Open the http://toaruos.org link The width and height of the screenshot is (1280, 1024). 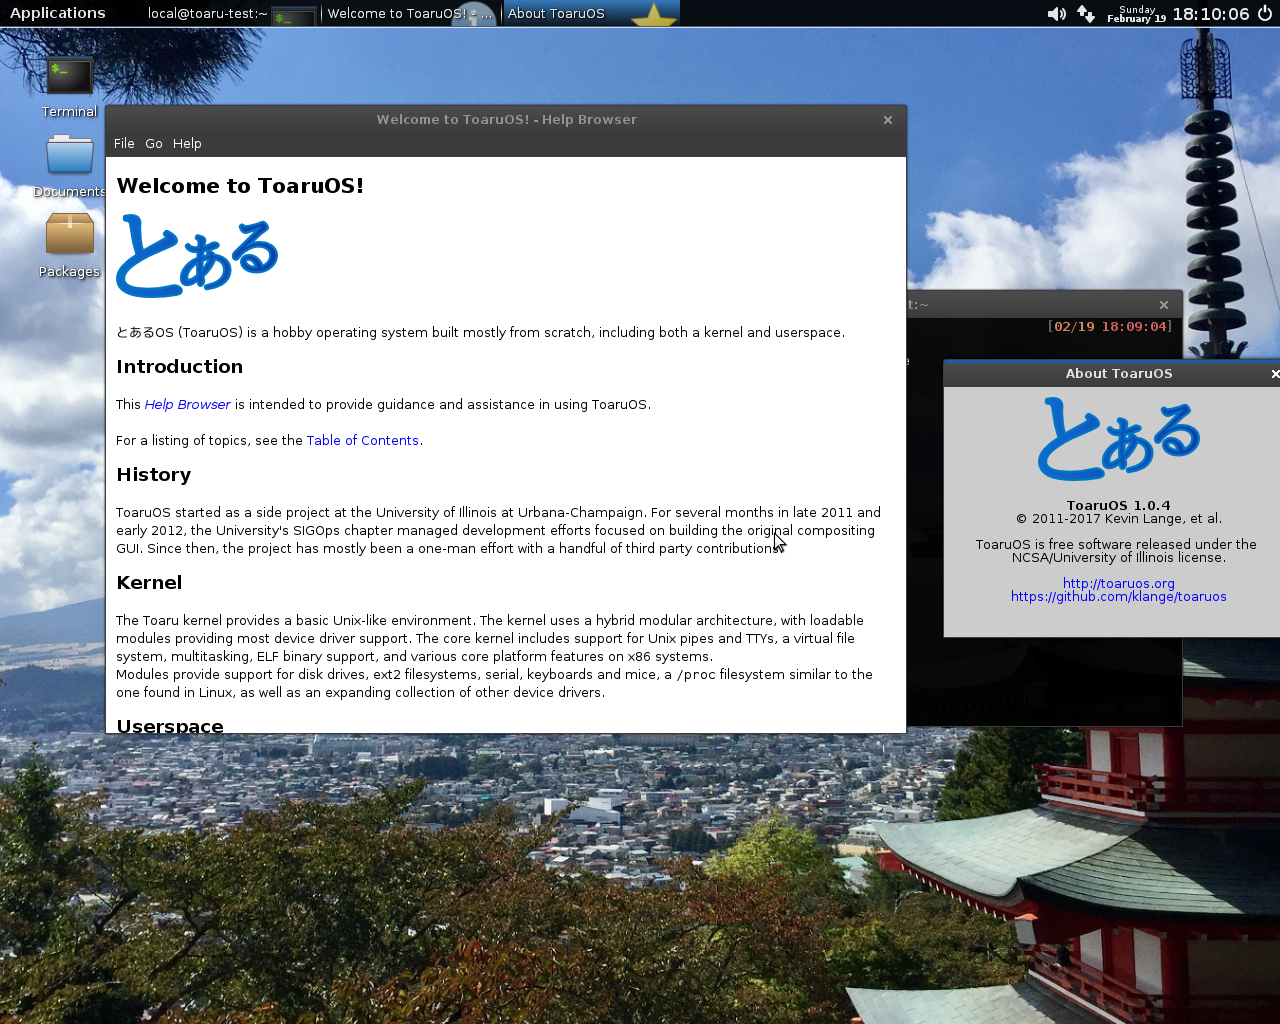(1119, 583)
